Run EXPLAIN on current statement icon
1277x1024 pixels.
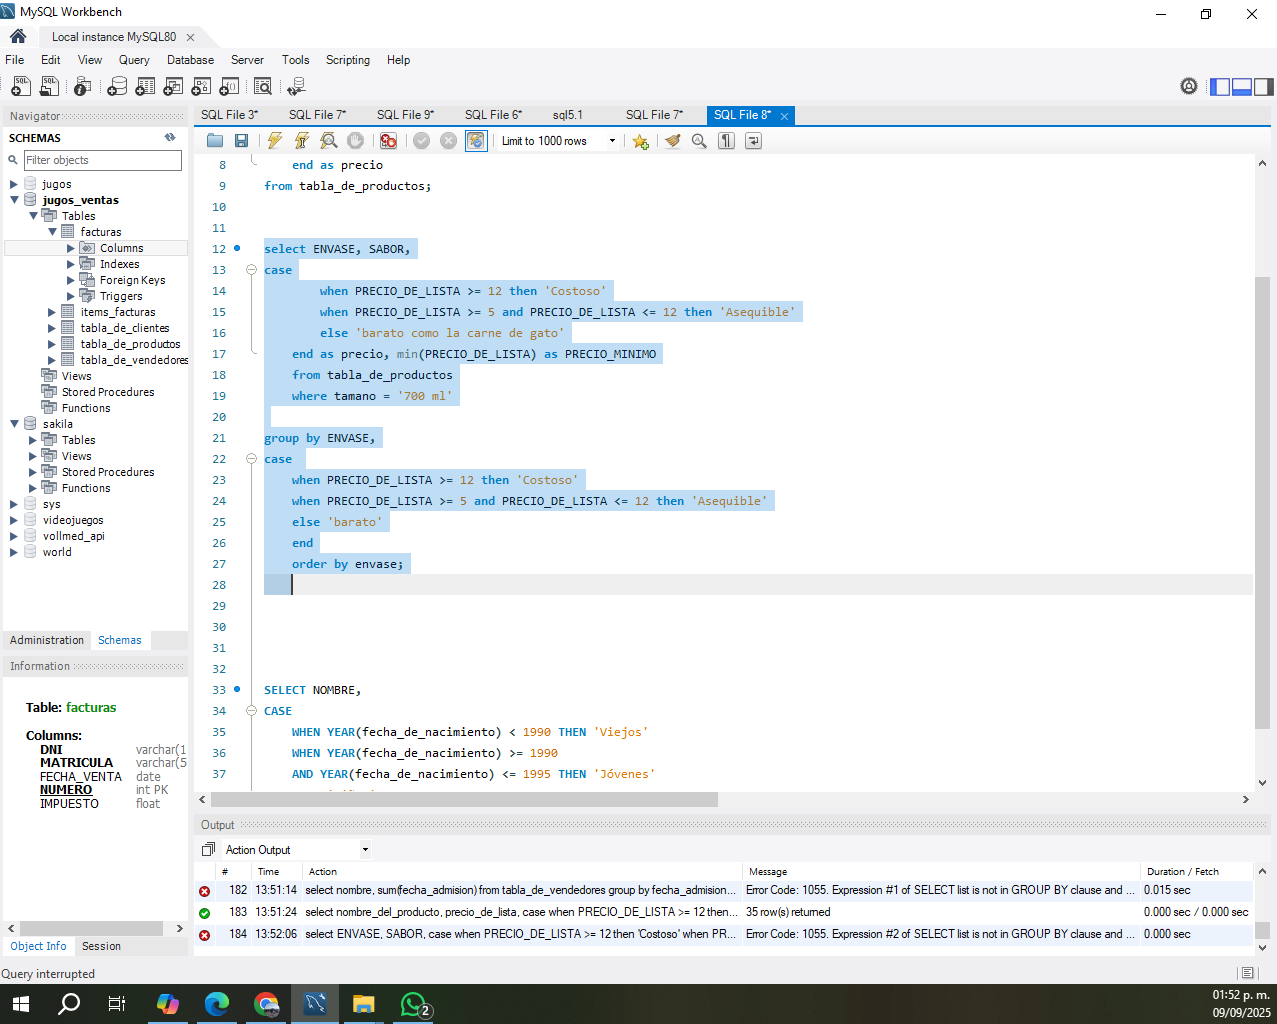point(328,141)
